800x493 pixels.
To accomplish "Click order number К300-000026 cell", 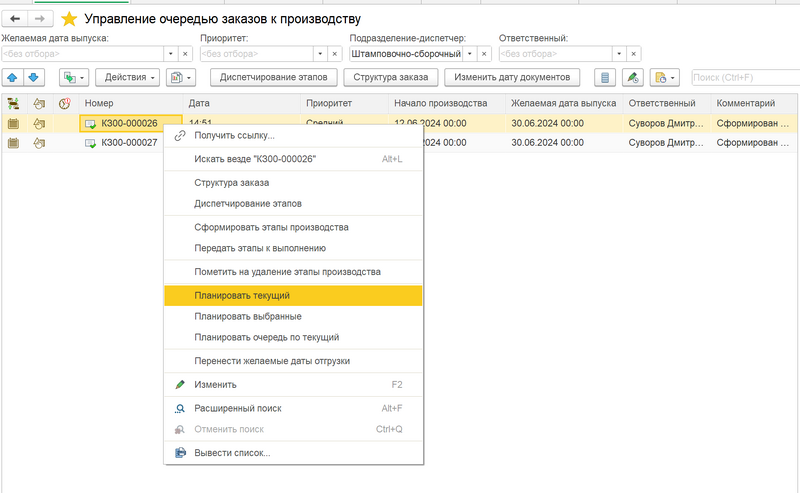I will pyautogui.click(x=131, y=124).
